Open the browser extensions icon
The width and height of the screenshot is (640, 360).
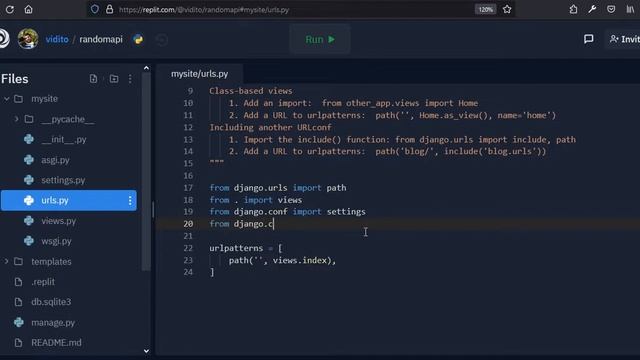[x=573, y=9]
